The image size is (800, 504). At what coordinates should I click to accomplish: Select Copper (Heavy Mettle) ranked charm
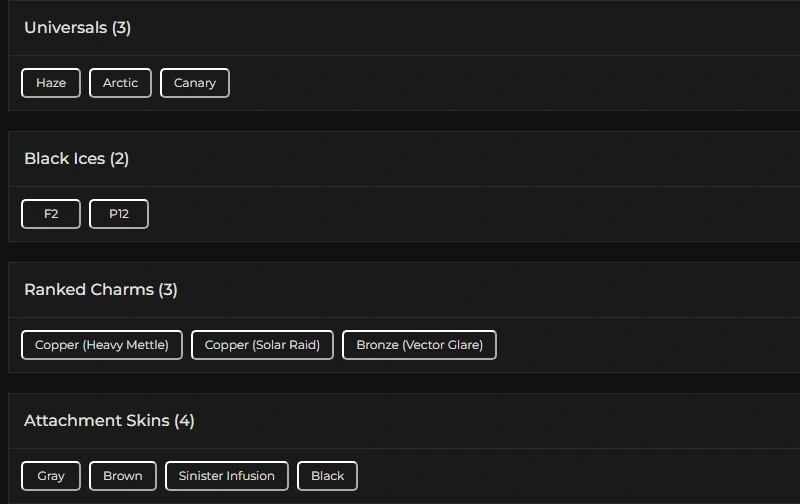coord(102,345)
